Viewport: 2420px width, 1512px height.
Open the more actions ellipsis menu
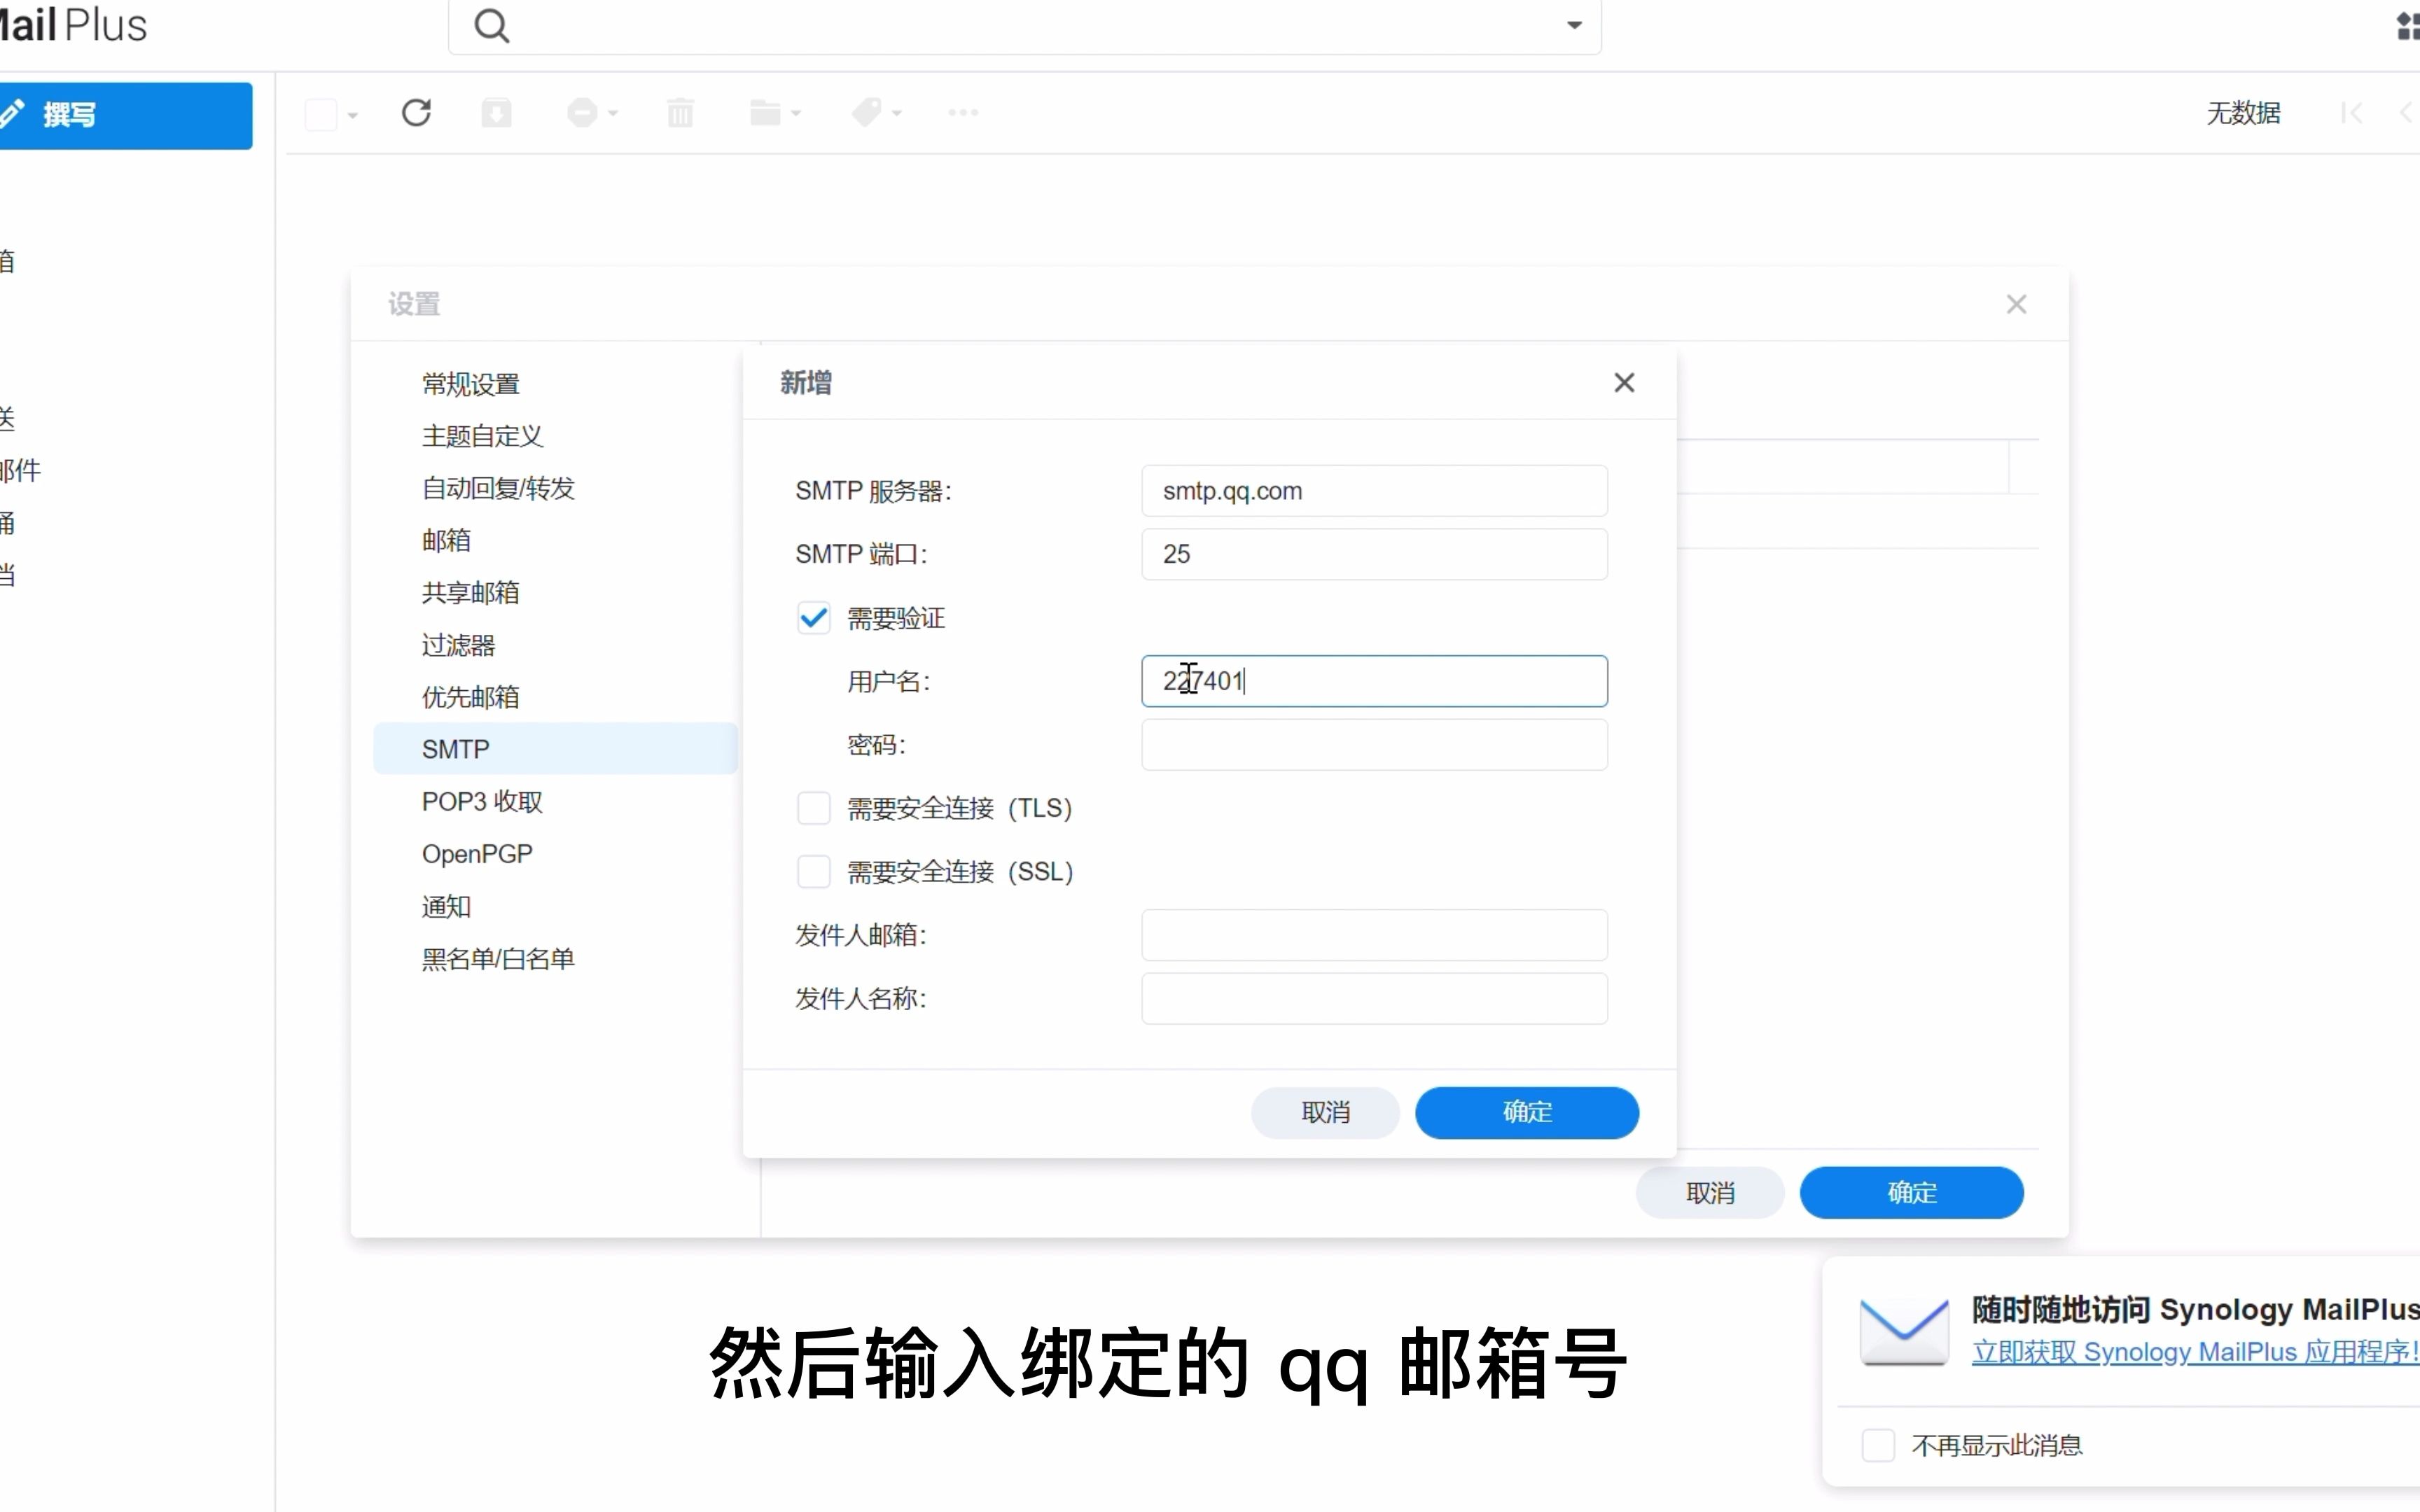click(963, 112)
